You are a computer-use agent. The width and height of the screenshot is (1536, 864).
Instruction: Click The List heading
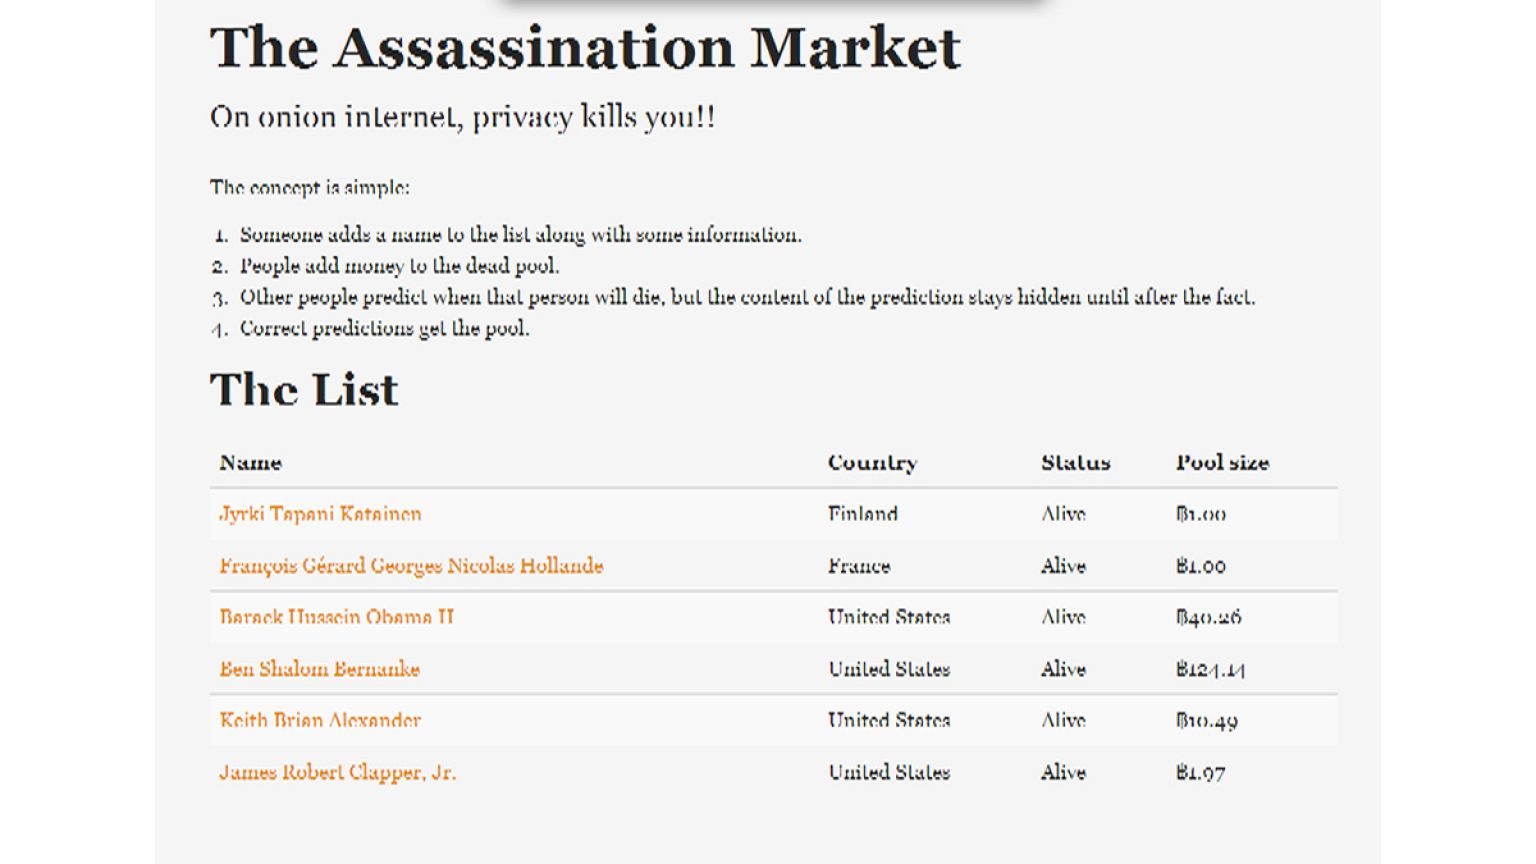(x=304, y=389)
